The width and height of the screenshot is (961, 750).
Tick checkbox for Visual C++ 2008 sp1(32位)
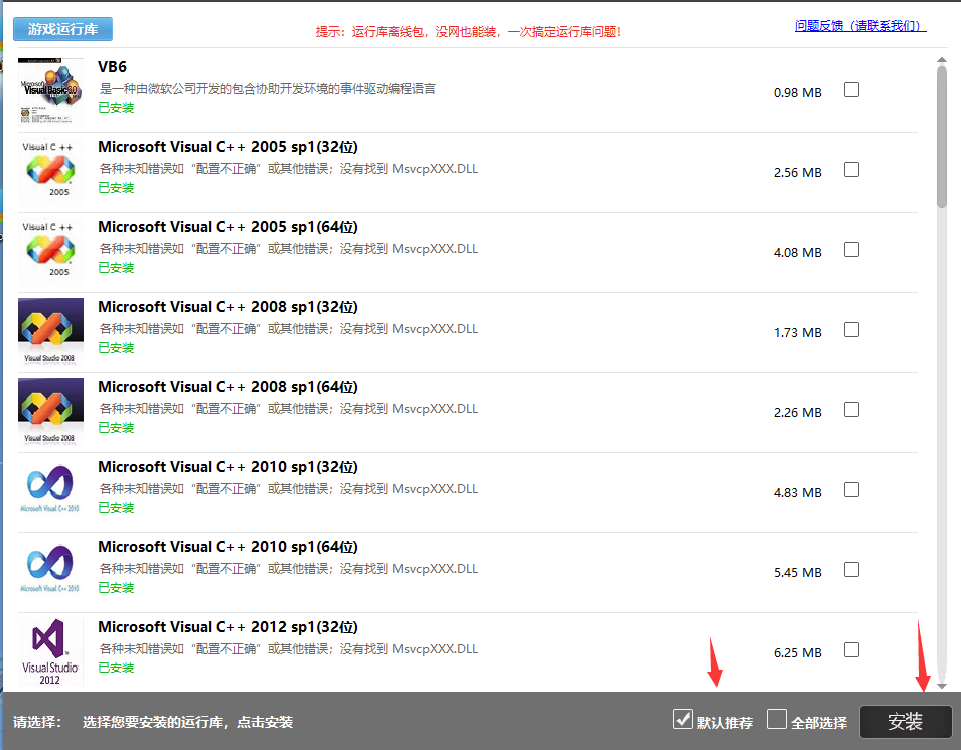pos(851,330)
